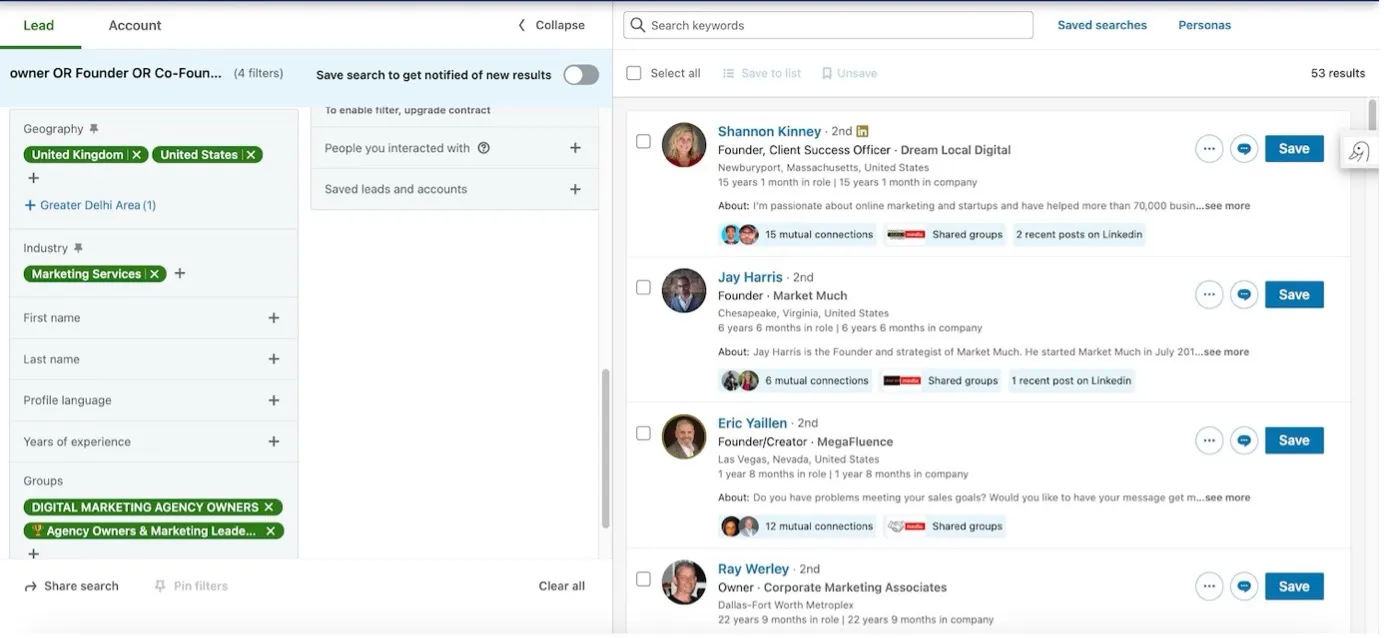Open more options for Jay Harris
Image resolution: width=1384 pixels, height=638 pixels.
(x=1209, y=295)
